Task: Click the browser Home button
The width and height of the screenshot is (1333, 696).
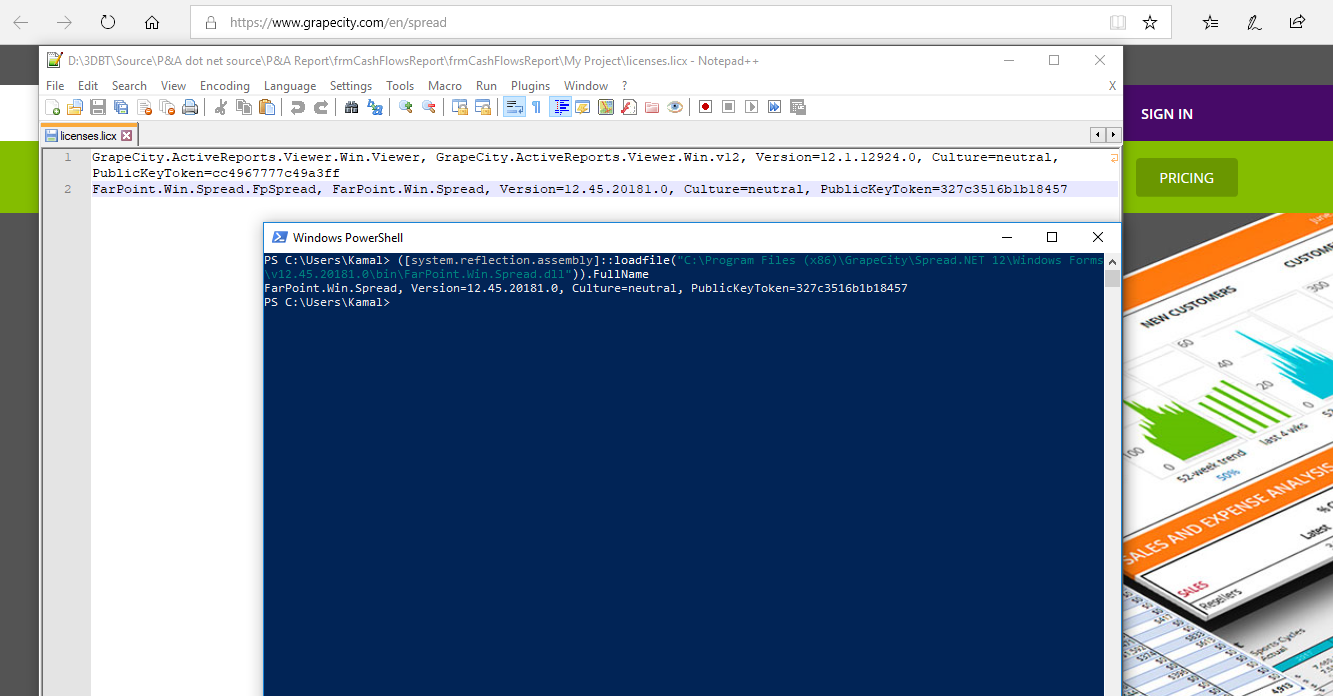Action: pyautogui.click(x=152, y=22)
